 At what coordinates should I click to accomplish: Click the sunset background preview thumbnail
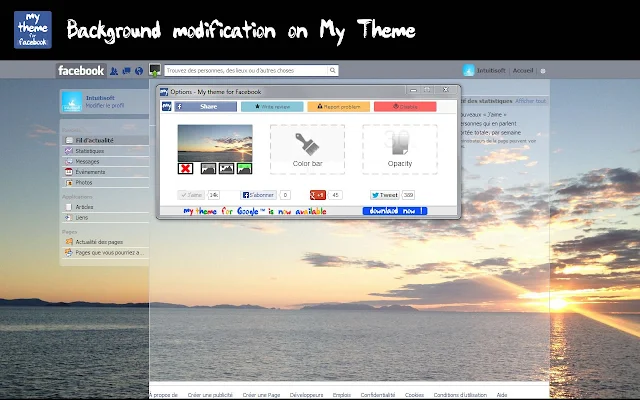click(215, 143)
